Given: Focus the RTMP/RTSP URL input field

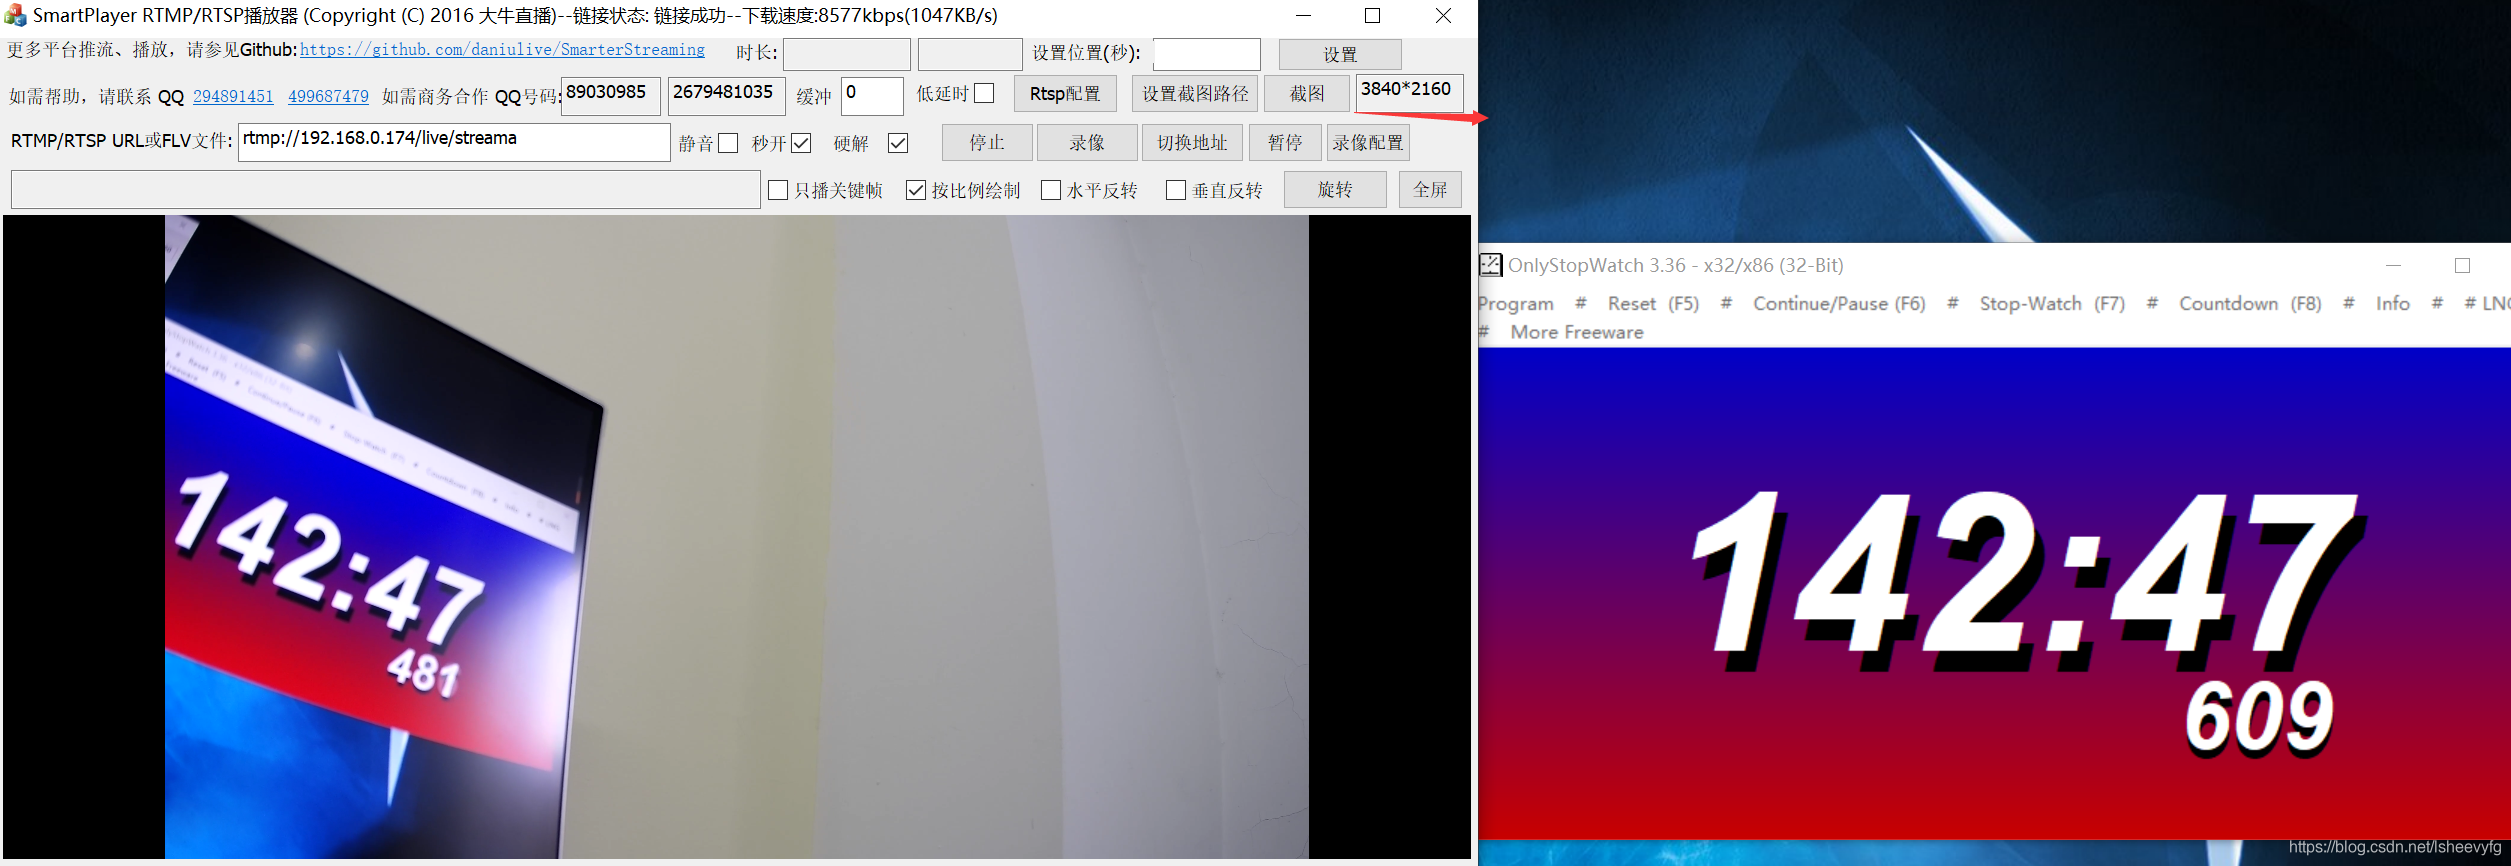Looking at the screenshot, I should click(454, 142).
